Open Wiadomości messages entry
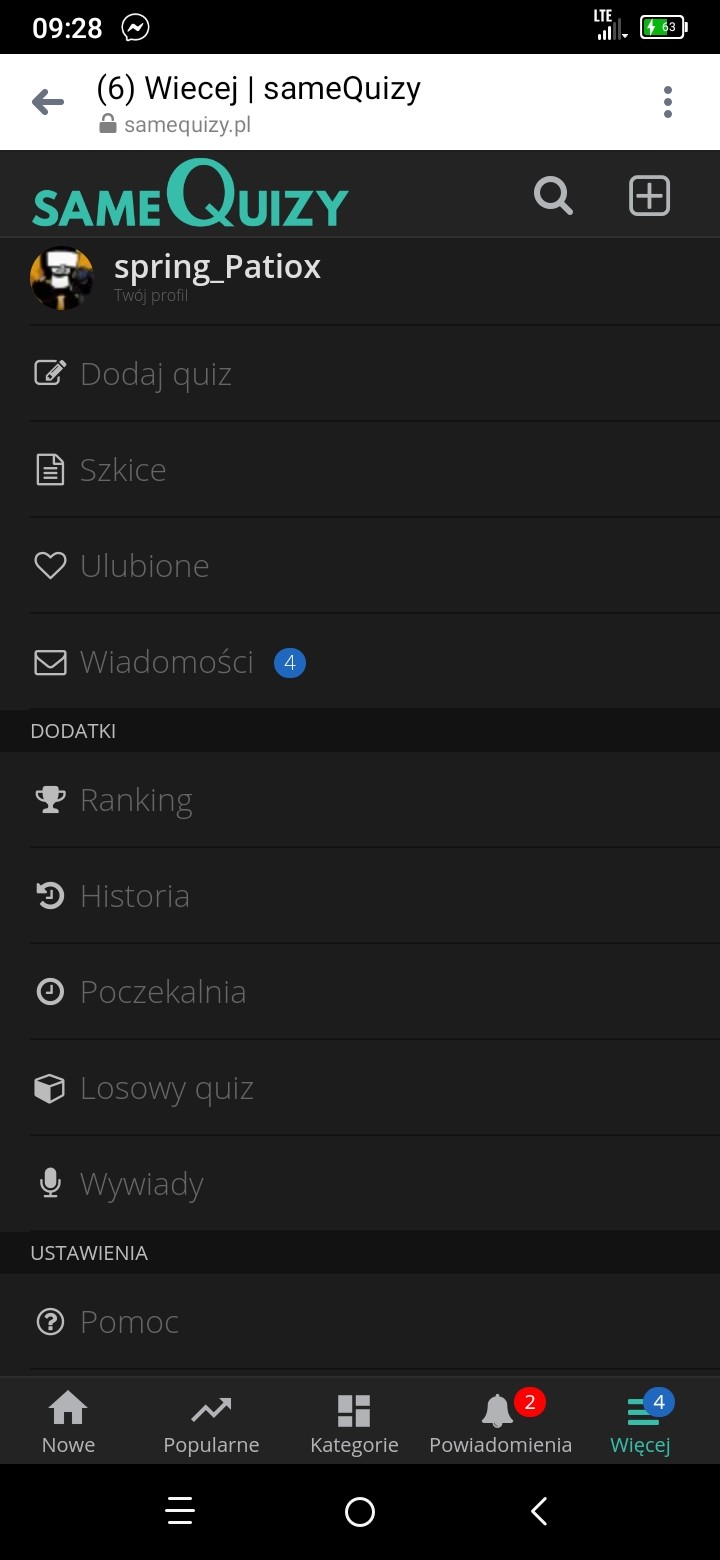 [x=167, y=662]
